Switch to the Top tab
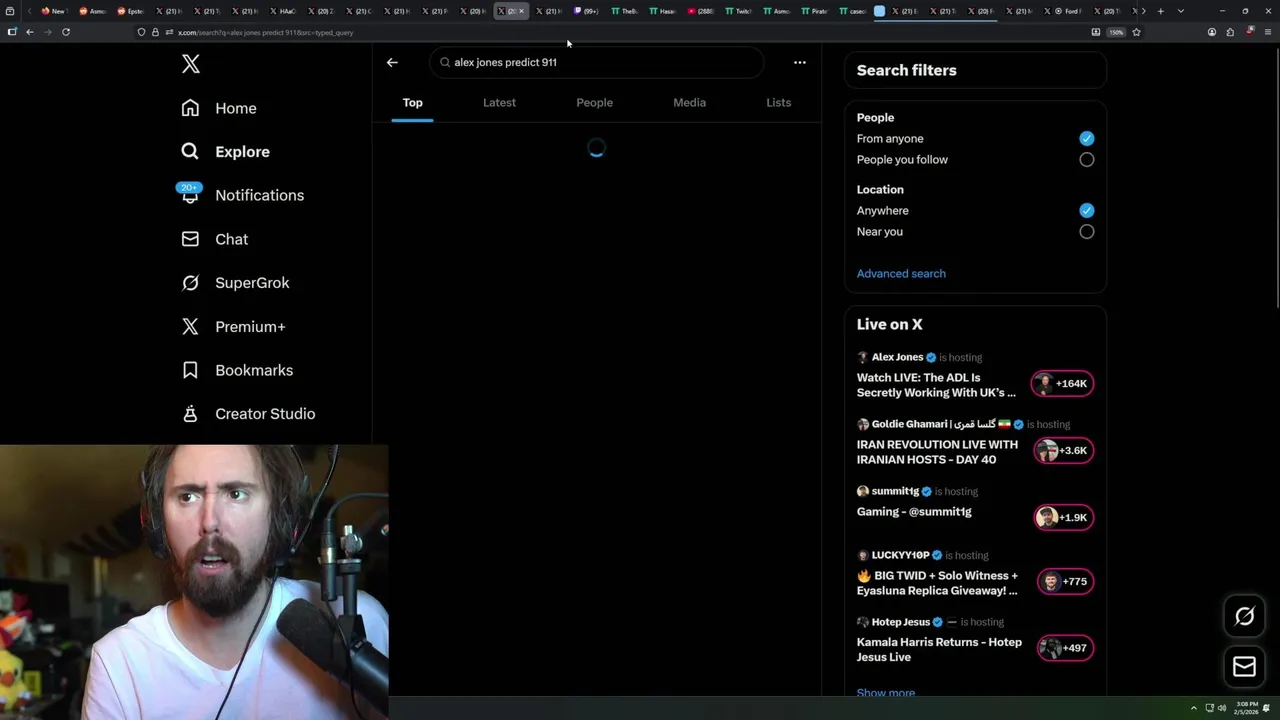This screenshot has width=1280, height=720. (x=412, y=102)
